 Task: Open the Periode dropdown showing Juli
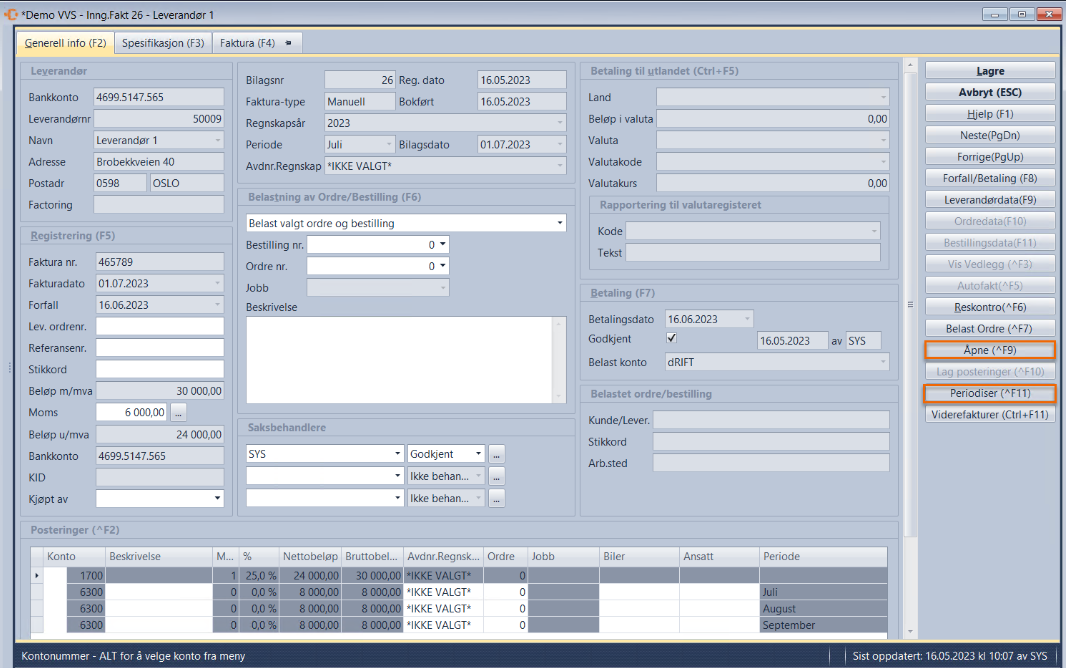click(x=389, y=145)
